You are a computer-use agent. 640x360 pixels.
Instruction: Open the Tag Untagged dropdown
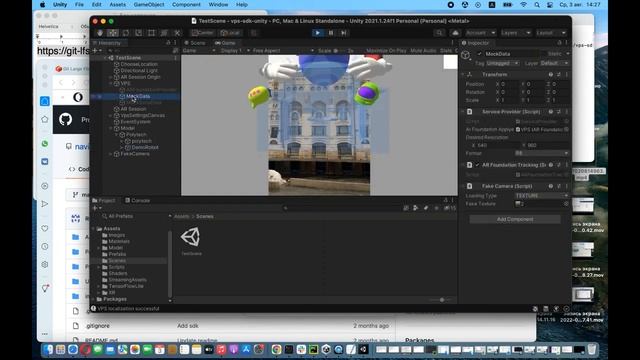(503, 63)
